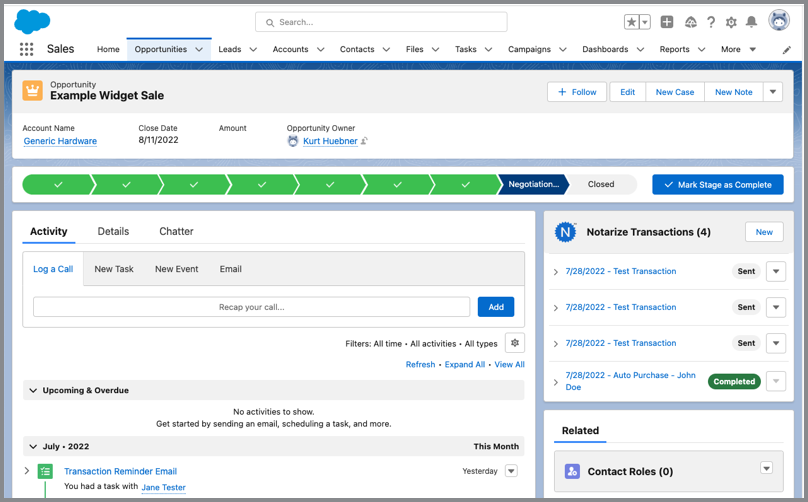Viewport: 808px width, 502px height.
Task: Click the Favorites star icon
Action: click(x=631, y=22)
